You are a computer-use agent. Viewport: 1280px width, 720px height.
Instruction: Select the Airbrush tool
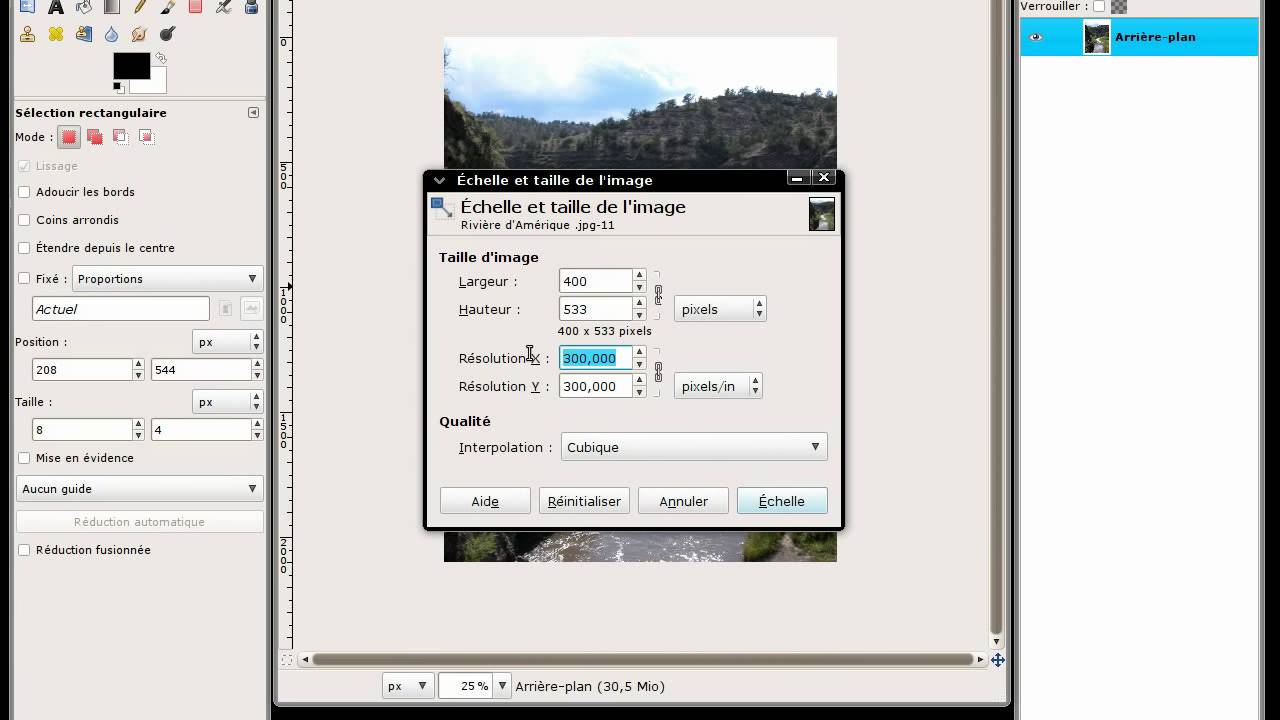(223, 6)
